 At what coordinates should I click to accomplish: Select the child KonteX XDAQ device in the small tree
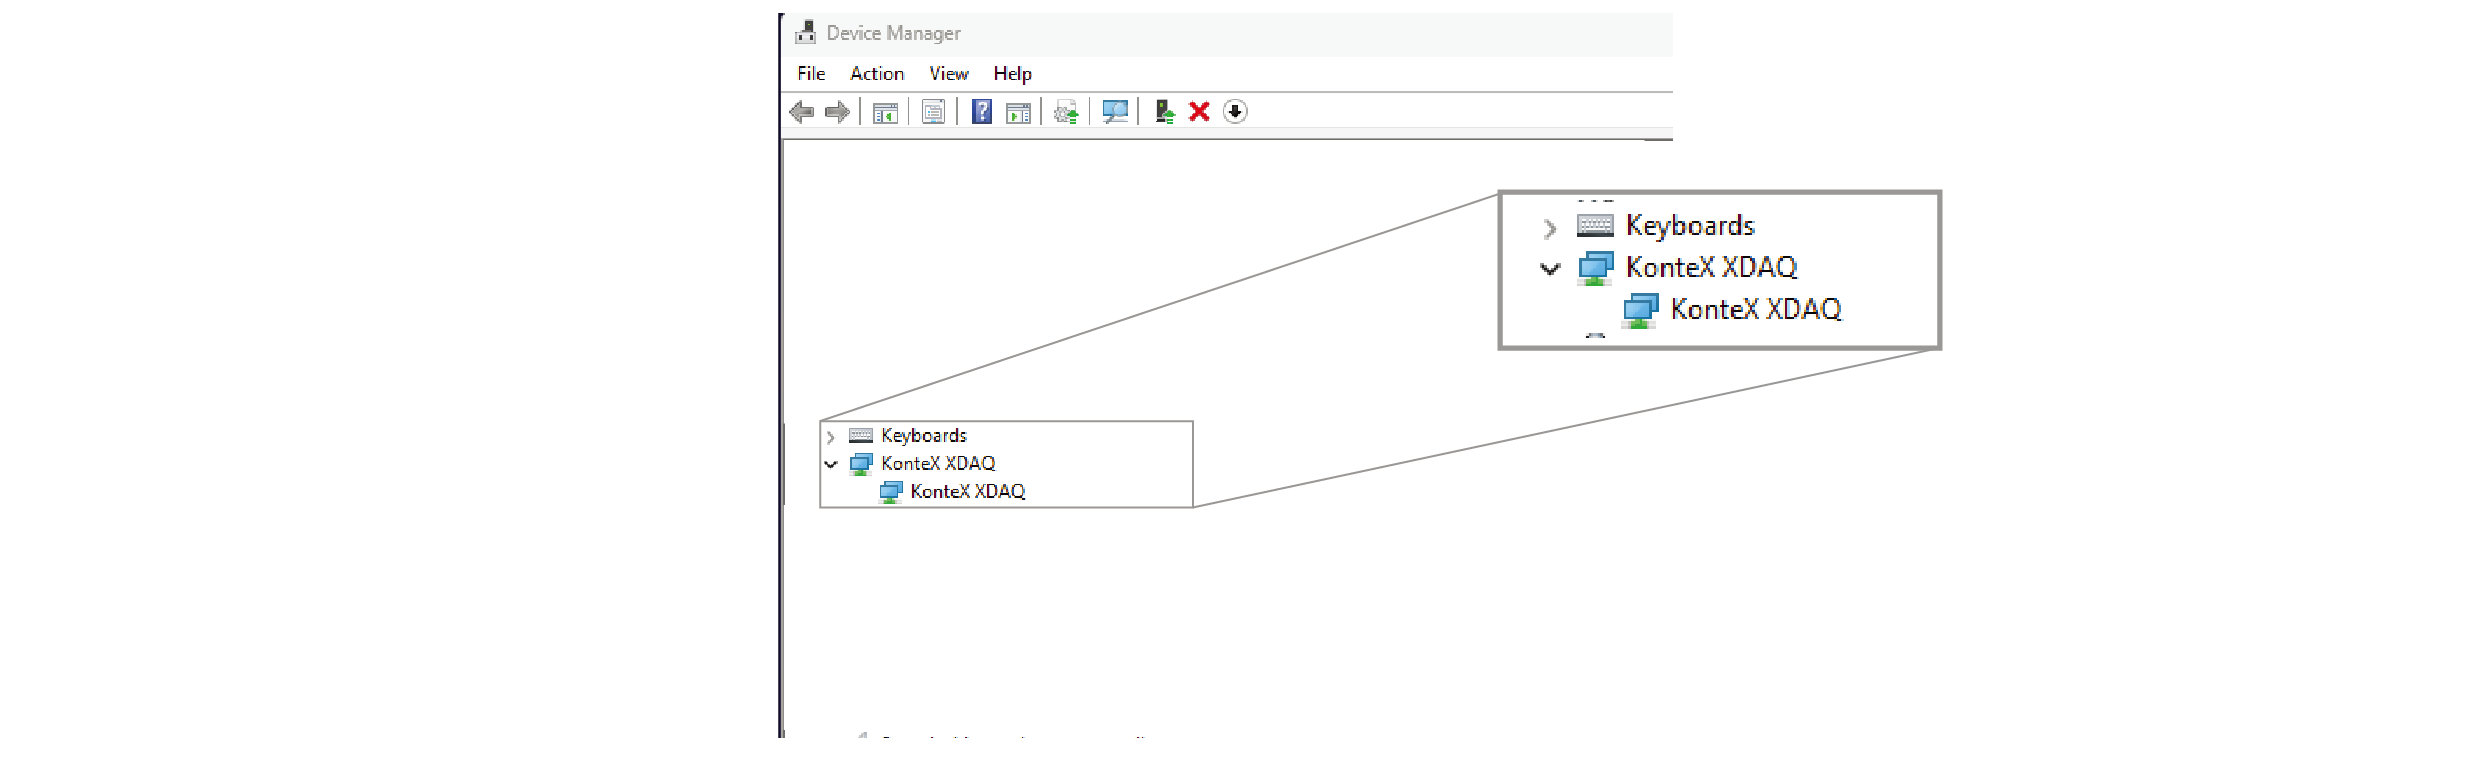pos(967,492)
